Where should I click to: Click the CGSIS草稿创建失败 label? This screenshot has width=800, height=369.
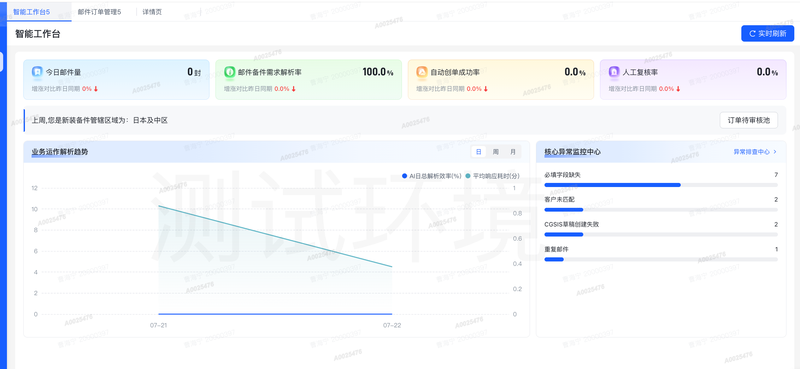(x=571, y=224)
